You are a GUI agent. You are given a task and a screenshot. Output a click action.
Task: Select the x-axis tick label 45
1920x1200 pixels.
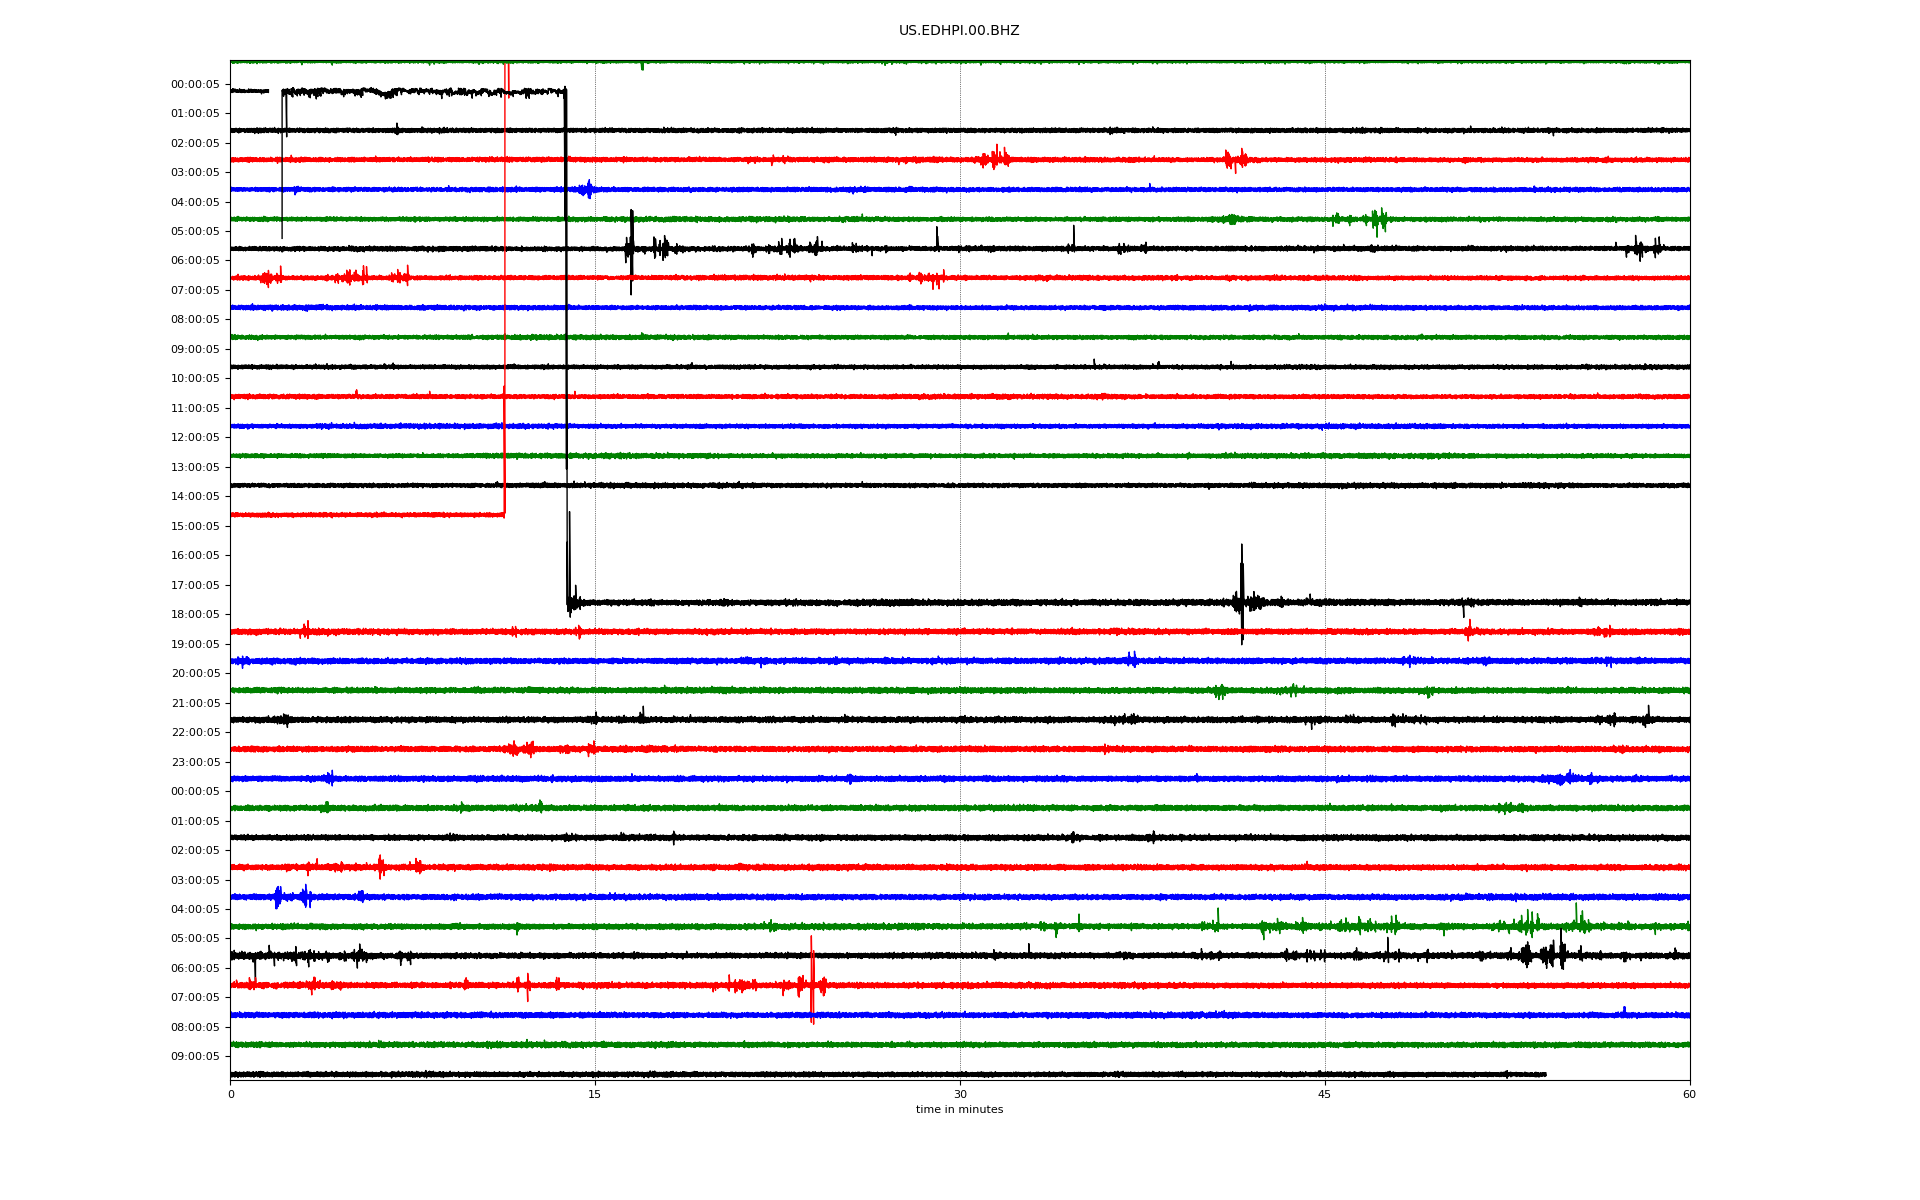(1325, 1094)
